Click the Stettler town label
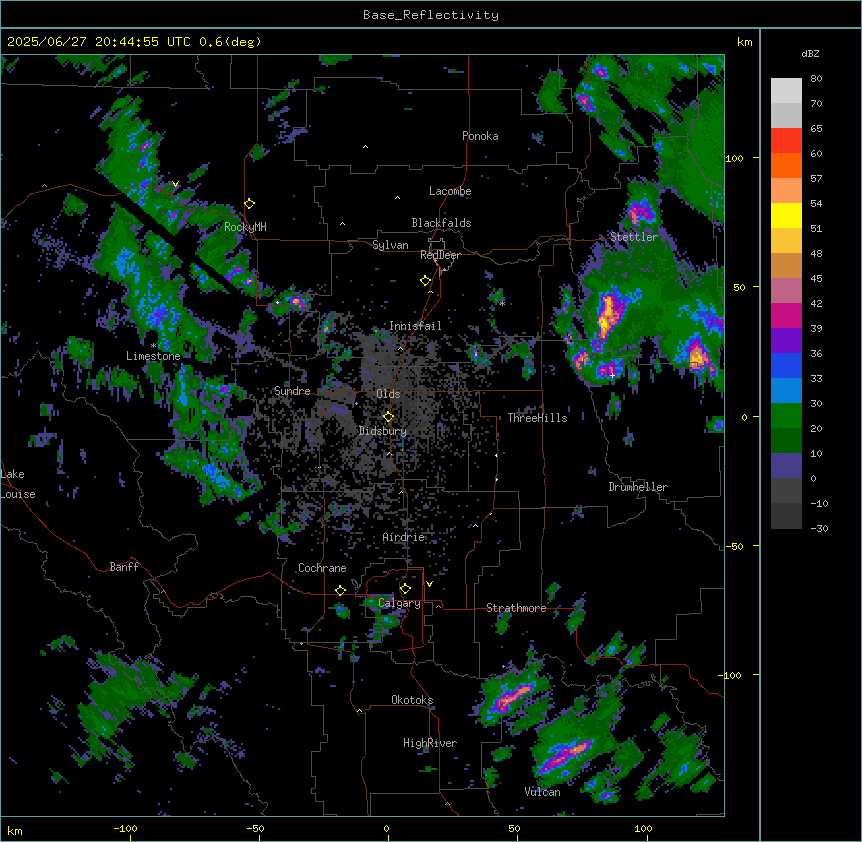Image resolution: width=862 pixels, height=842 pixels. point(634,237)
